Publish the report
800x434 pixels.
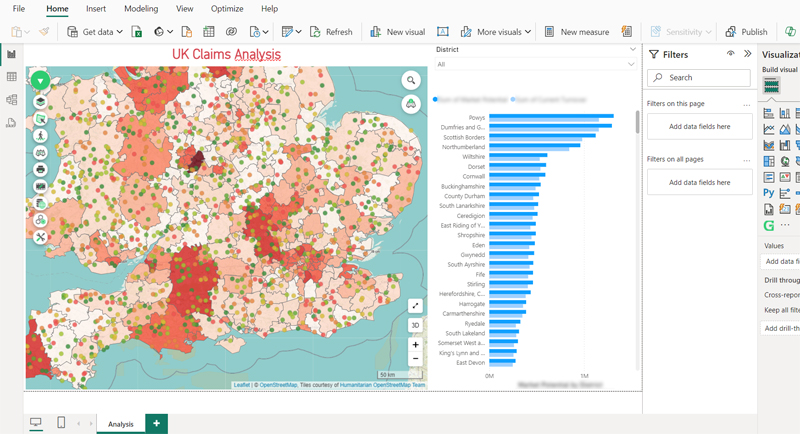pos(746,32)
